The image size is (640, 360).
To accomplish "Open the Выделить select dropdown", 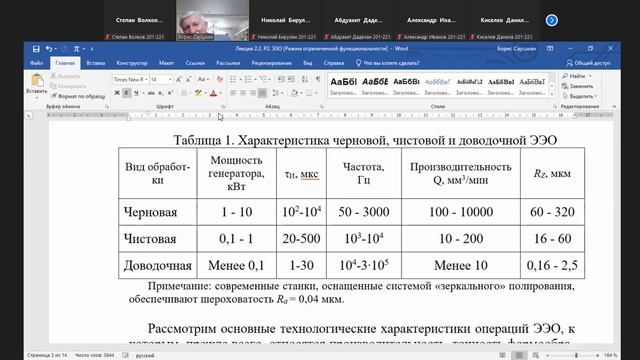I will click(x=580, y=96).
